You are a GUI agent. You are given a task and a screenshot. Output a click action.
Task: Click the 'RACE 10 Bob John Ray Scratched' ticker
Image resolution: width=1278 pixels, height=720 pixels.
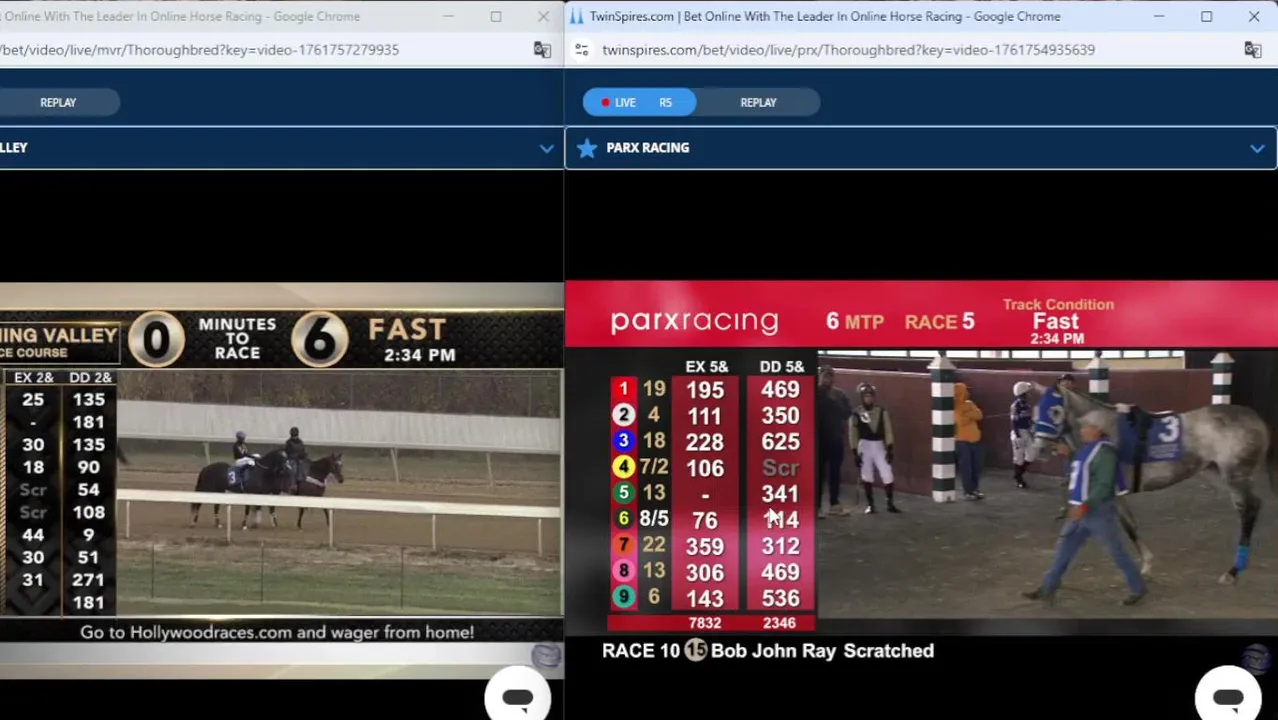click(x=768, y=651)
